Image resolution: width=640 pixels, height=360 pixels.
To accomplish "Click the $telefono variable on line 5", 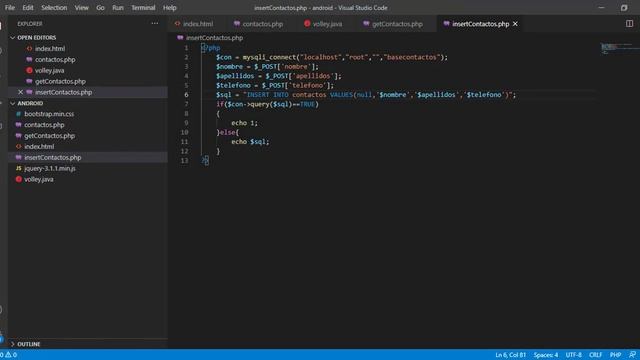I will click(x=233, y=85).
